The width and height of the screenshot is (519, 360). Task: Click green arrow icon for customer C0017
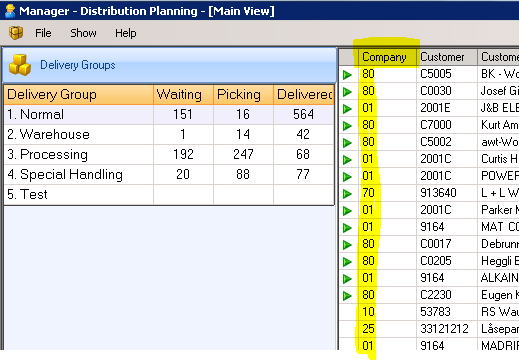(347, 244)
